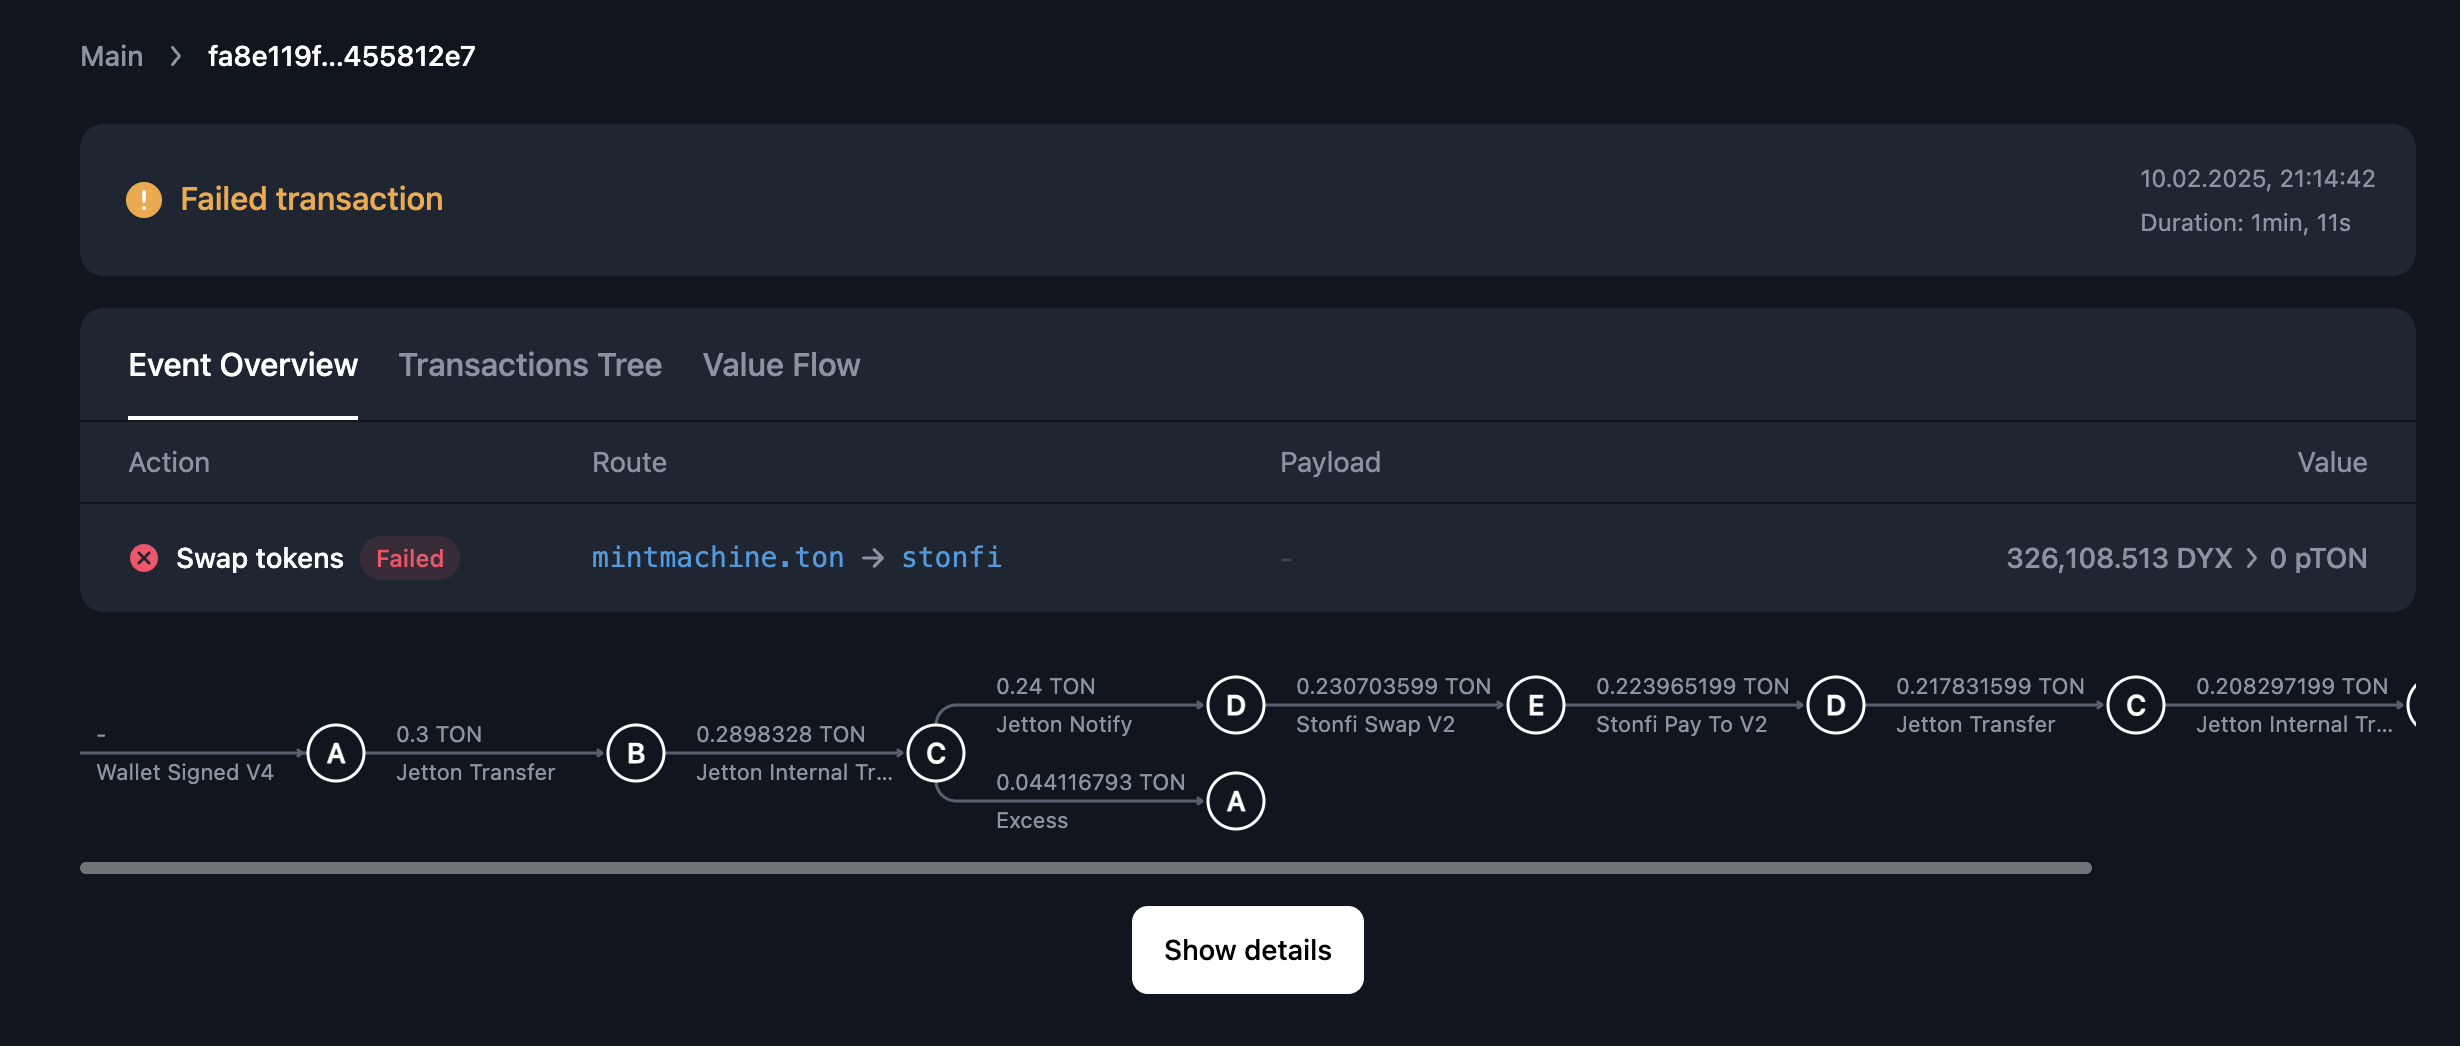Click the red failed X icon beside Swap tokens
The image size is (2460, 1046).
coord(144,558)
